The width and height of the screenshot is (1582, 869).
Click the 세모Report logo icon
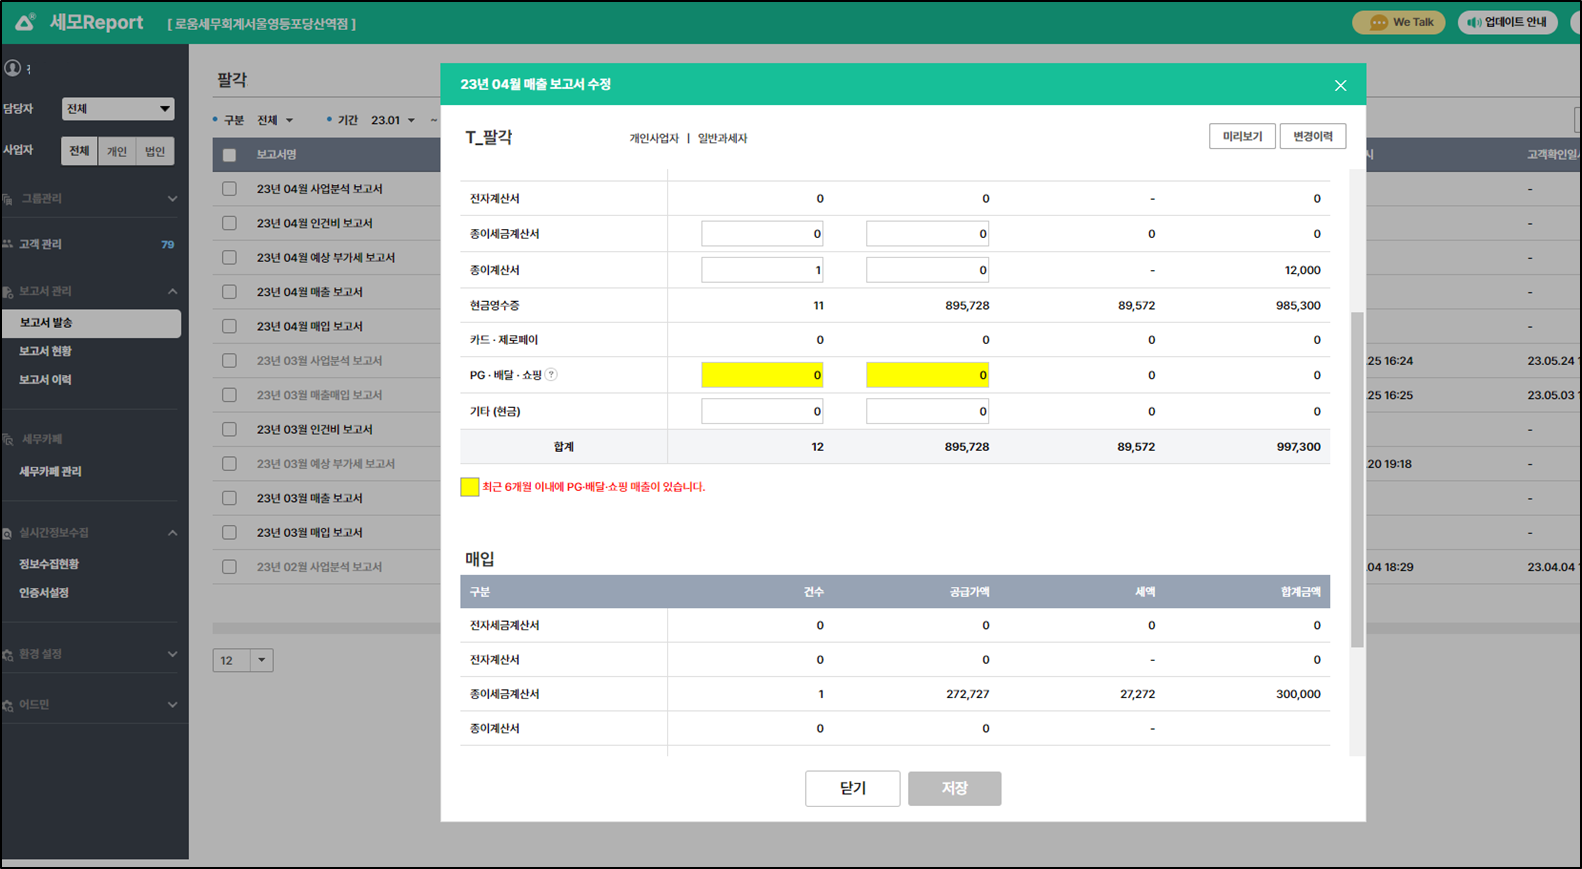[25, 21]
